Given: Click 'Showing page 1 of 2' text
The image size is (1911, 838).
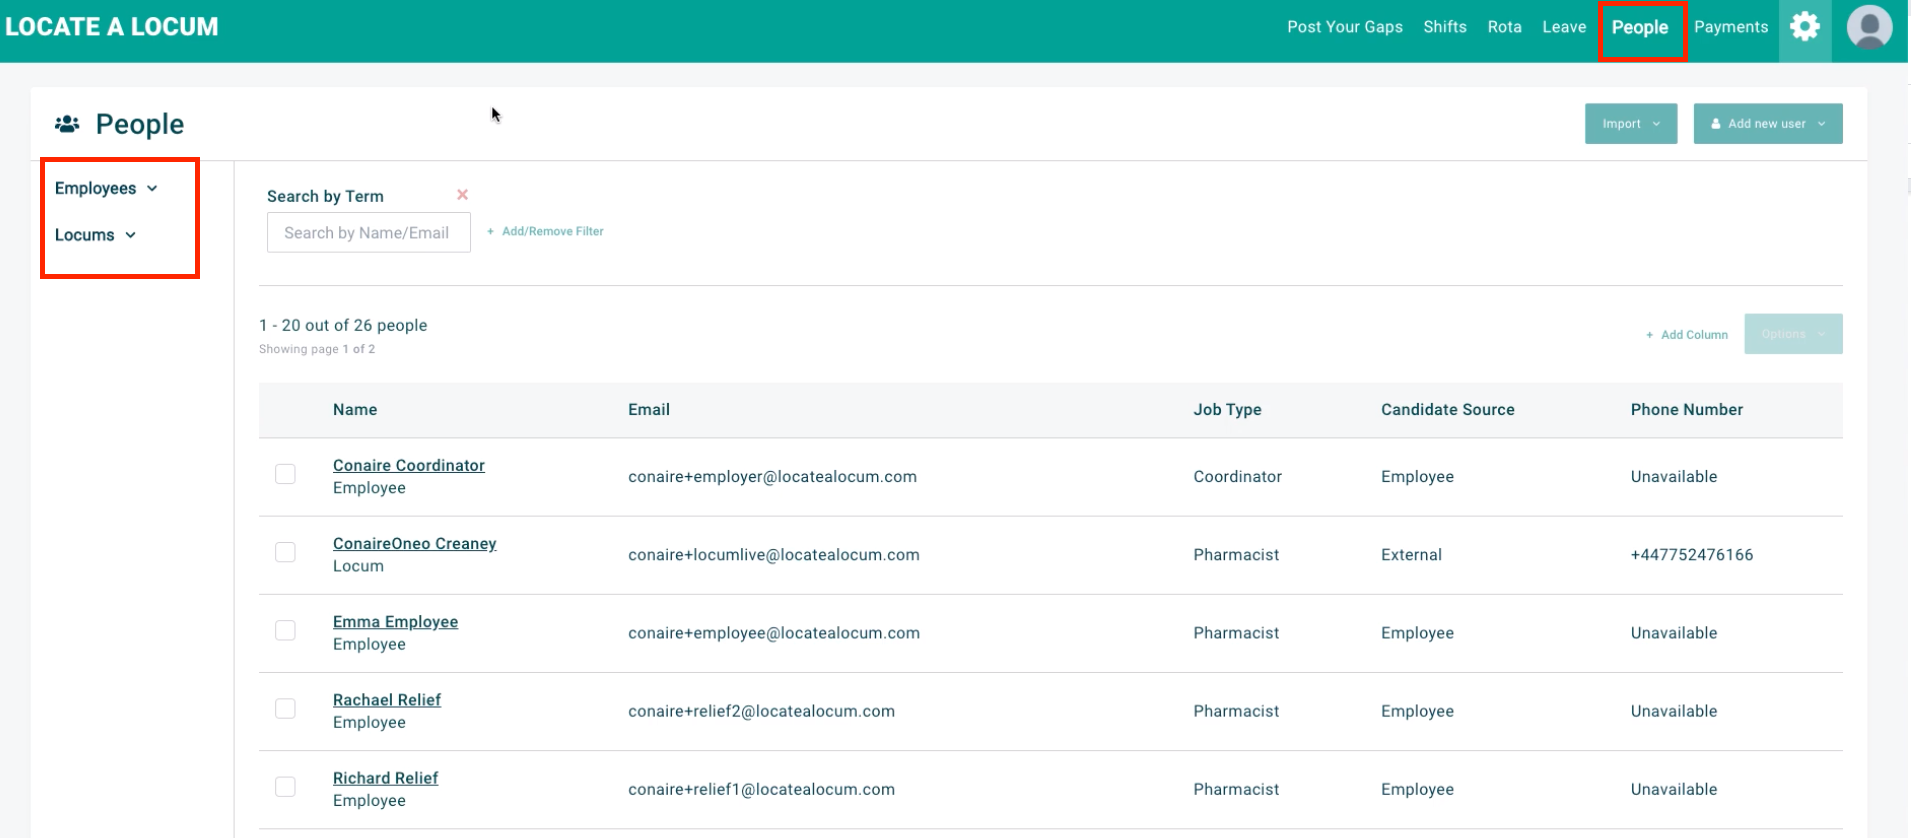Looking at the screenshot, I should coord(317,349).
